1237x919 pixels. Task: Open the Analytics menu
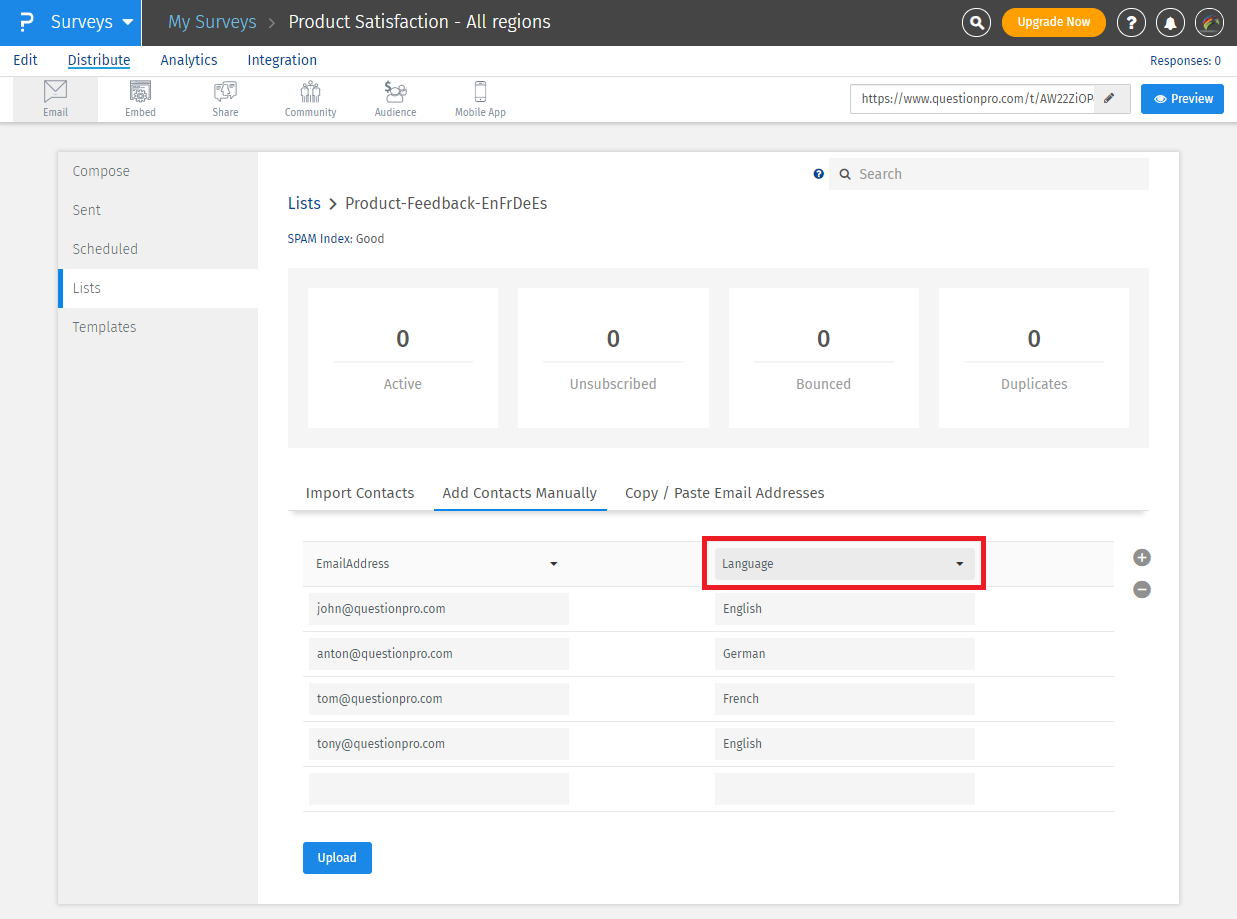pos(189,60)
